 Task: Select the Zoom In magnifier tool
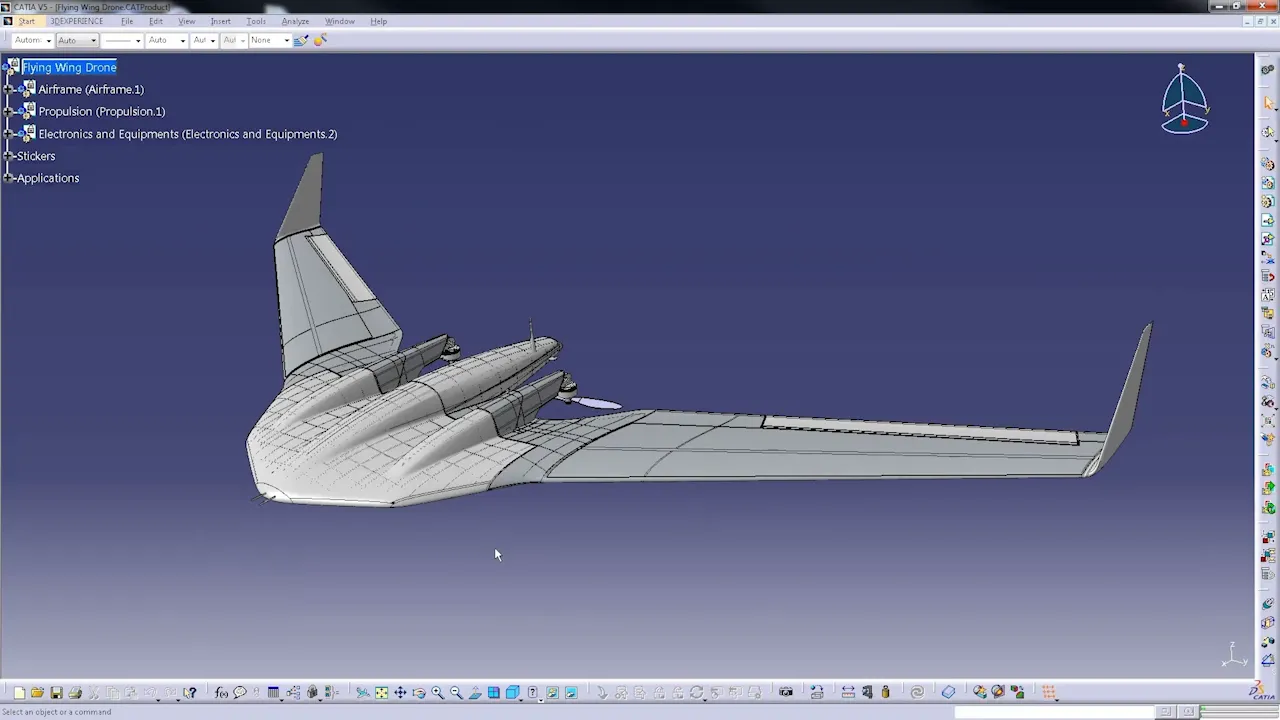[437, 692]
